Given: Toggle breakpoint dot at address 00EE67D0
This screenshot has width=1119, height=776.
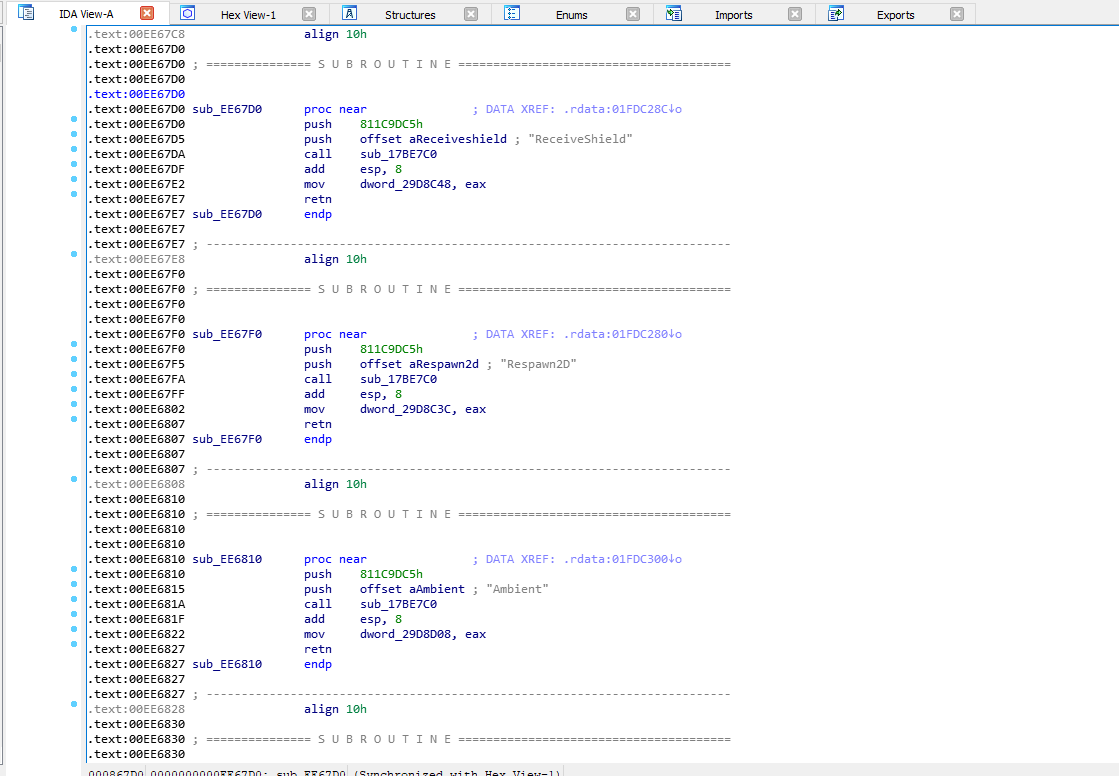Looking at the screenshot, I should pyautogui.click(x=74, y=119).
